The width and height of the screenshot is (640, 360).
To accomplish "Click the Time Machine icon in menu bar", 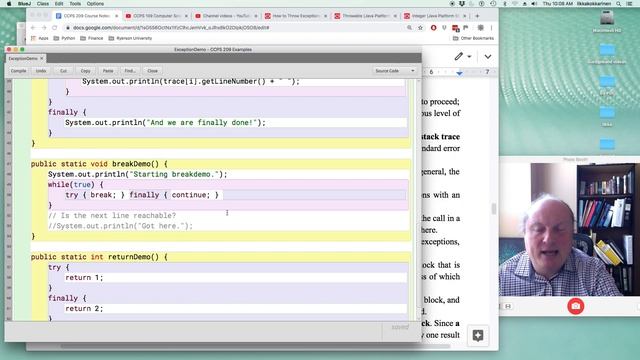I will pyautogui.click(x=493, y=4).
